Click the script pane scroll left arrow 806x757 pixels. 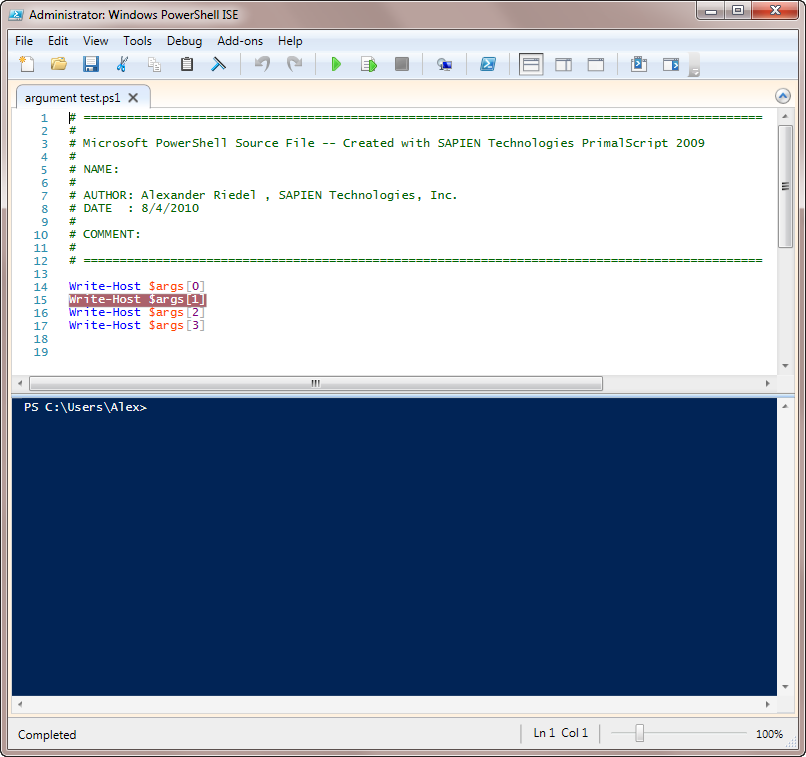(20, 383)
